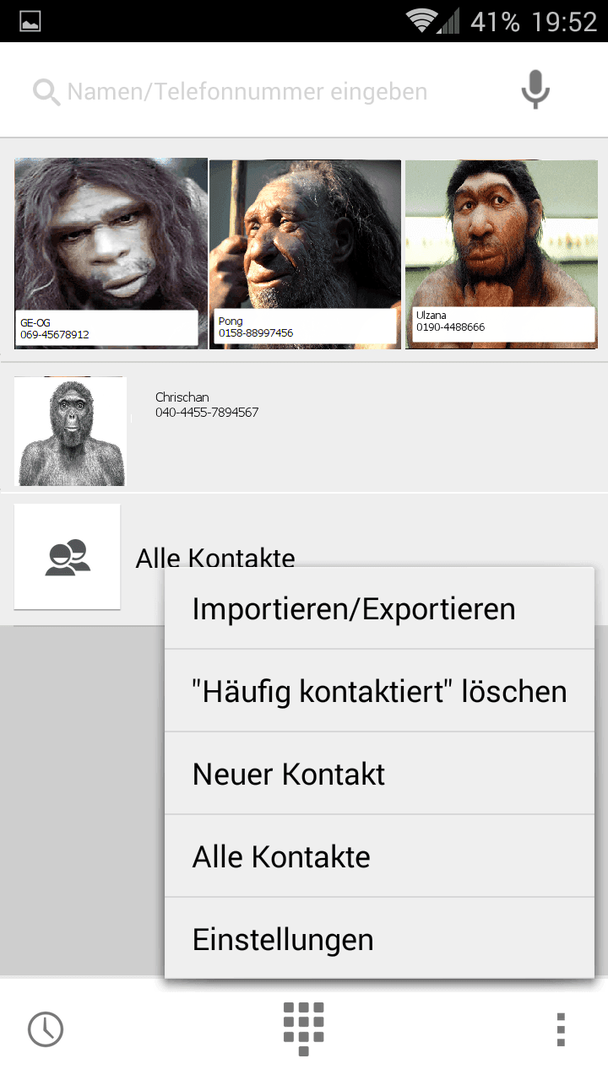Select Importieren/Exportieren menu entry
This screenshot has height=1080, width=608.
pyautogui.click(x=379, y=608)
